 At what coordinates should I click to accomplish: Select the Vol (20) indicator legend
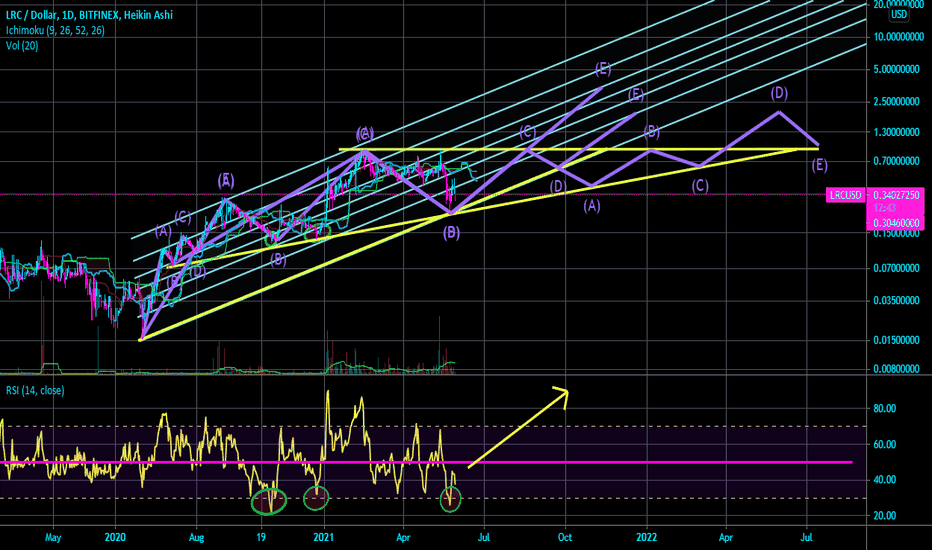point(22,46)
